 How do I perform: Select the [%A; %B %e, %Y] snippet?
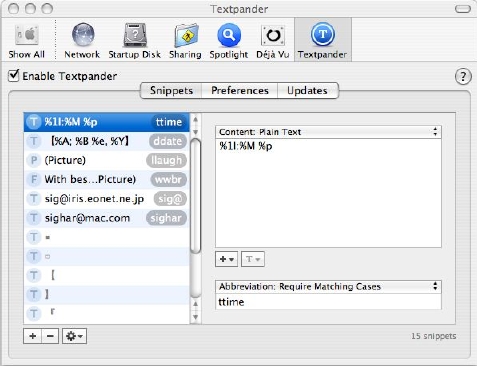click(107, 141)
